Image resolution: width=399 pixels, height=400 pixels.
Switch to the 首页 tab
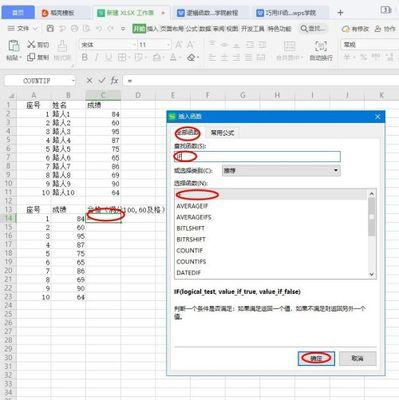click(x=18, y=13)
